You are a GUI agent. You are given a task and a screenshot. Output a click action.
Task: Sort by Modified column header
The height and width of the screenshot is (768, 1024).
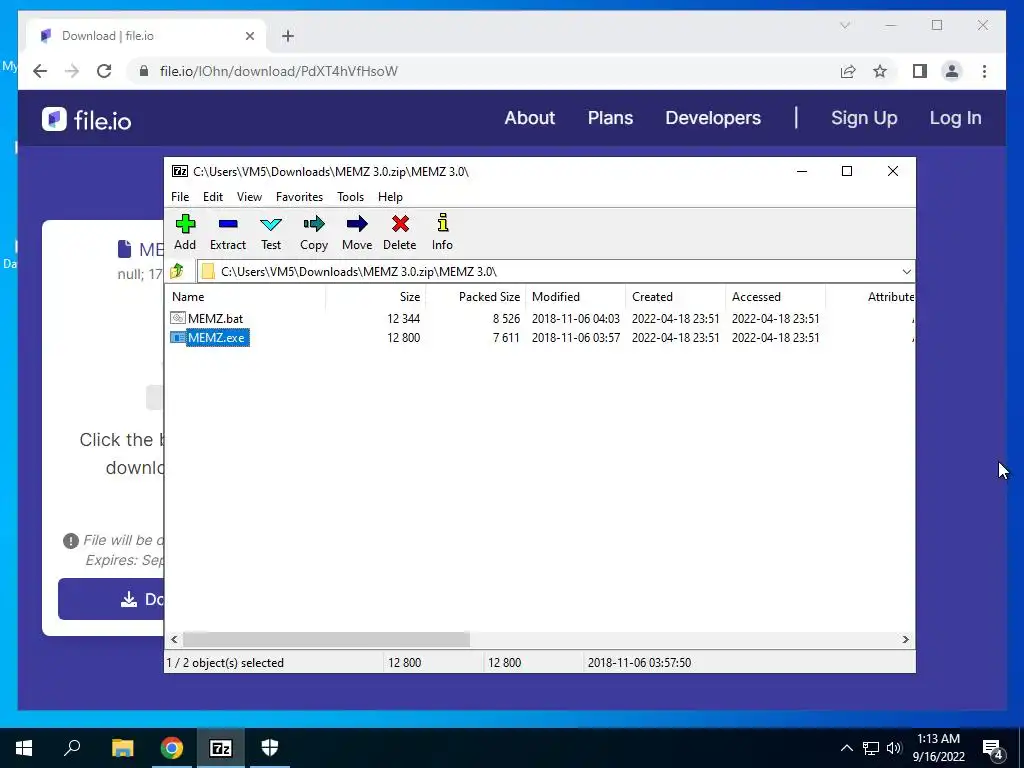pos(575,296)
